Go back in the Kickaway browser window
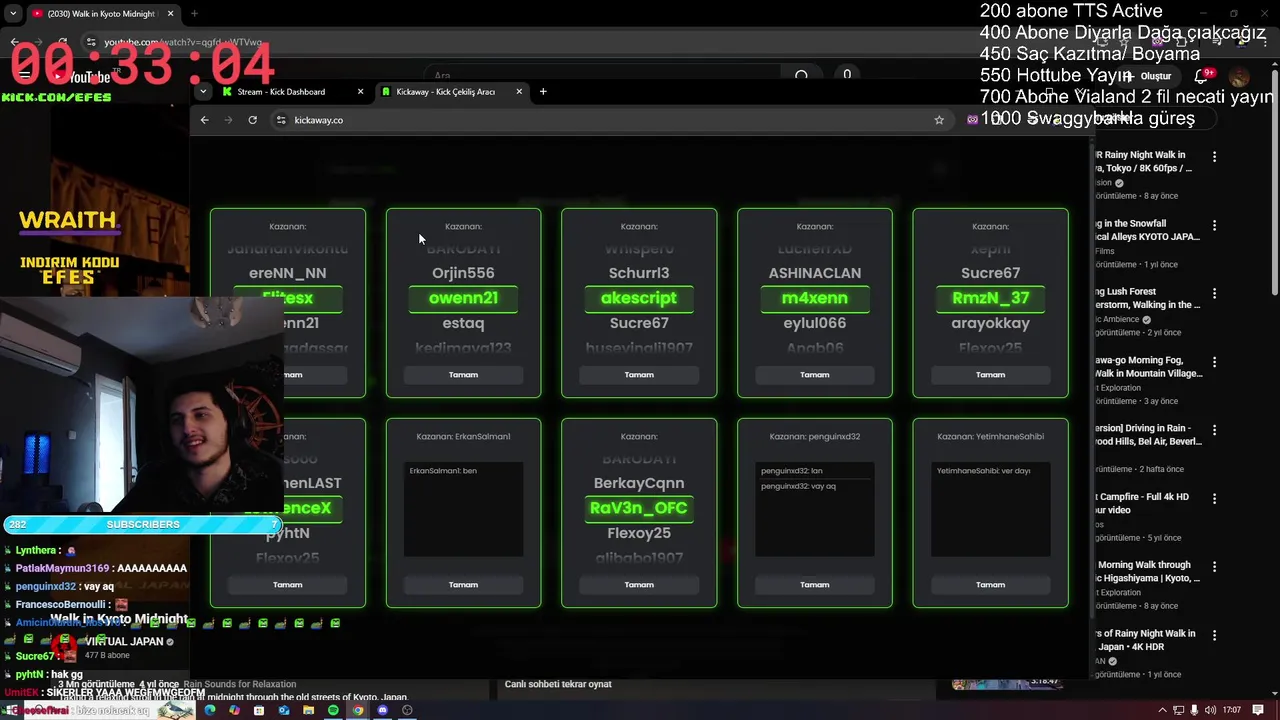This screenshot has height=720, width=1280. pyautogui.click(x=204, y=120)
